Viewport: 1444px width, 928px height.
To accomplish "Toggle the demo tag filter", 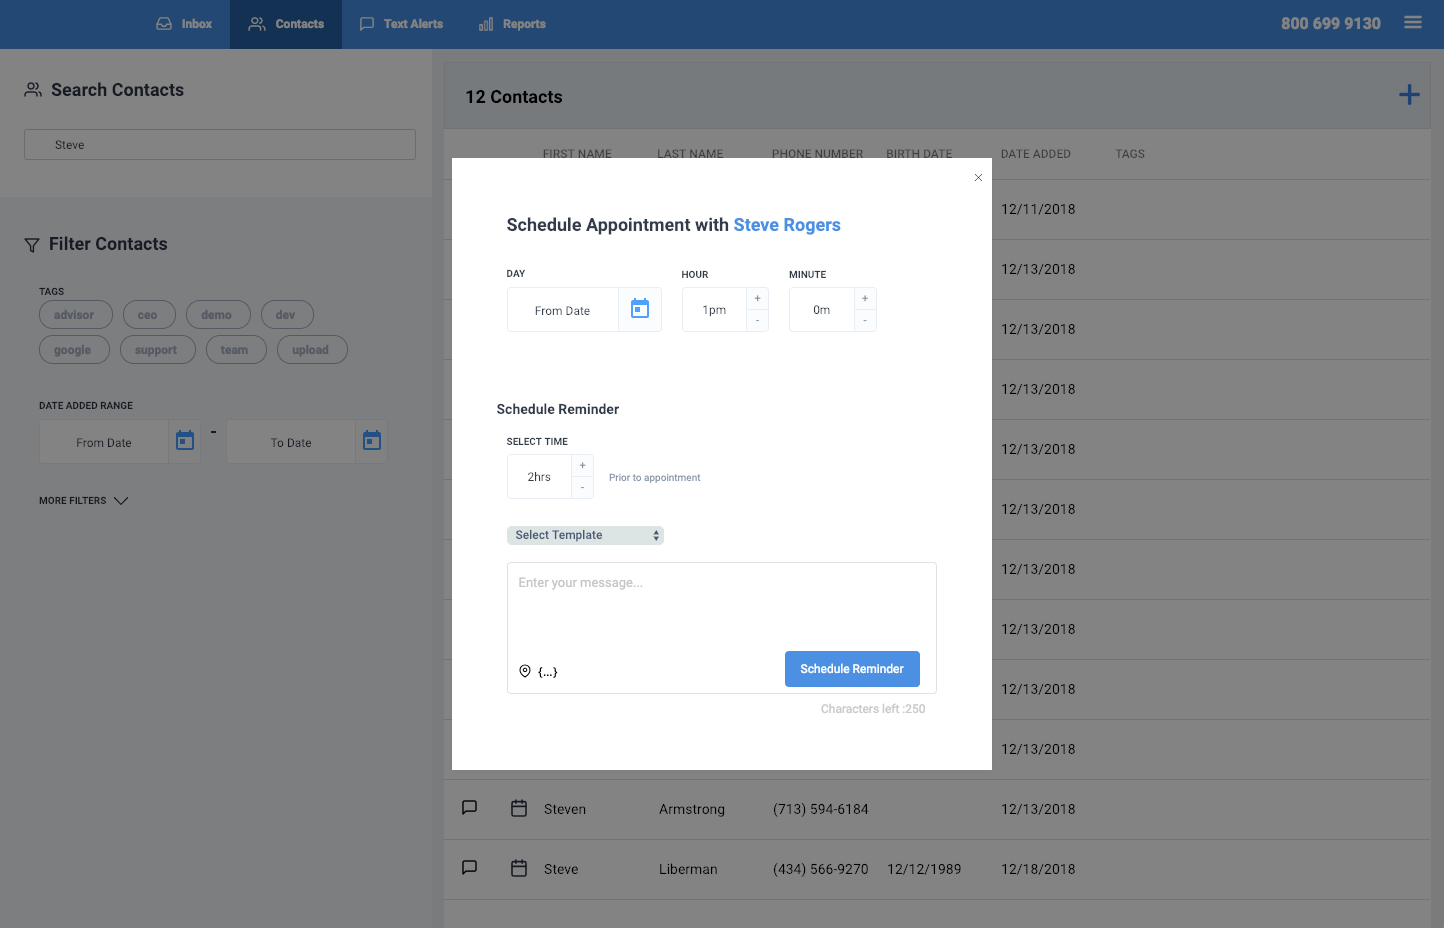I will tap(217, 315).
